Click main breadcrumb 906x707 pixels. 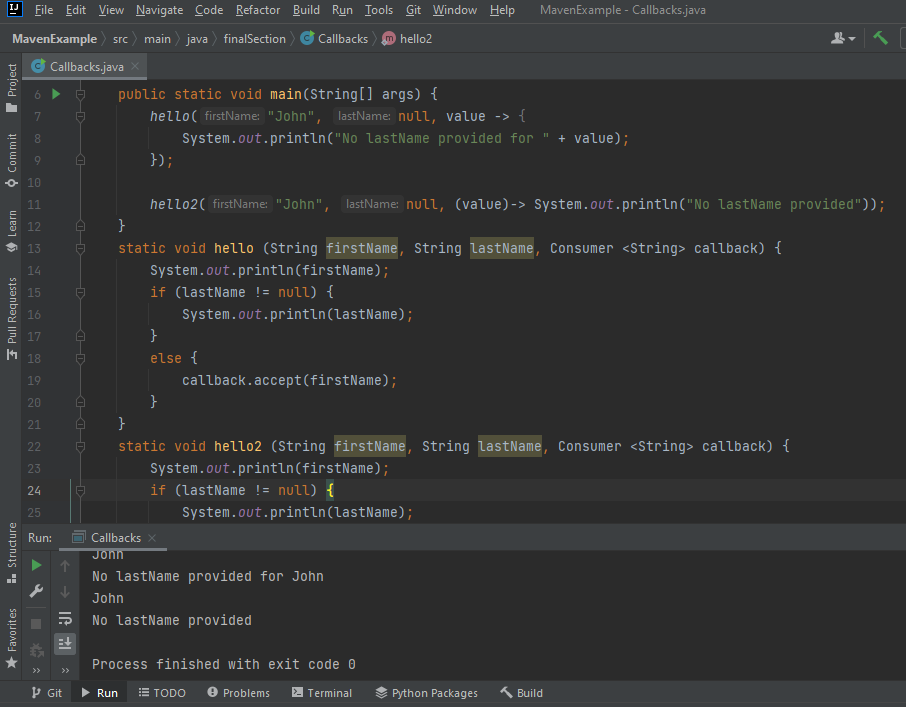157,39
